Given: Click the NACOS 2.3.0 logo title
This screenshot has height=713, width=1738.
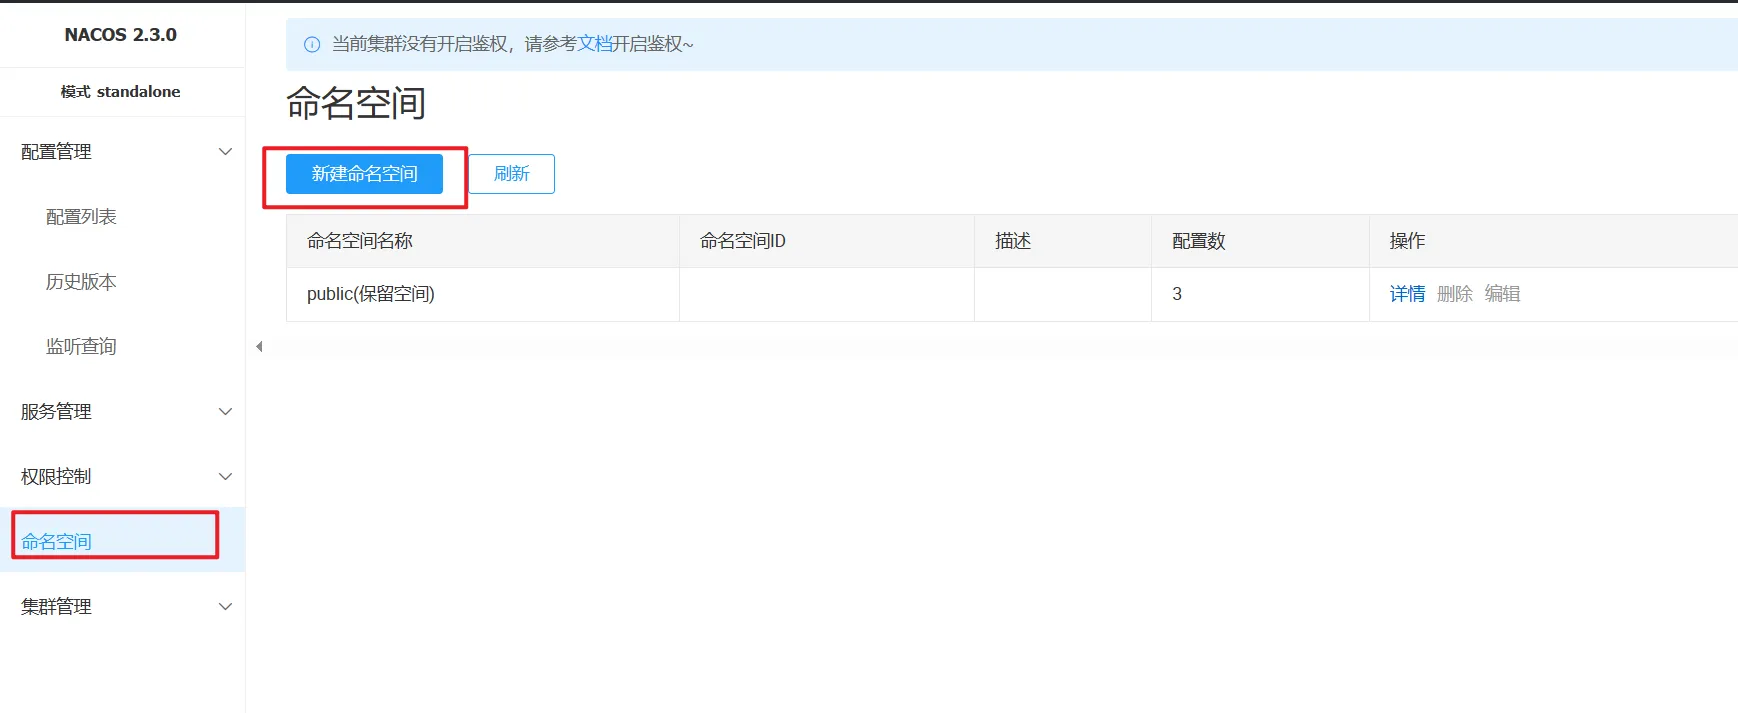Looking at the screenshot, I should click(x=120, y=35).
